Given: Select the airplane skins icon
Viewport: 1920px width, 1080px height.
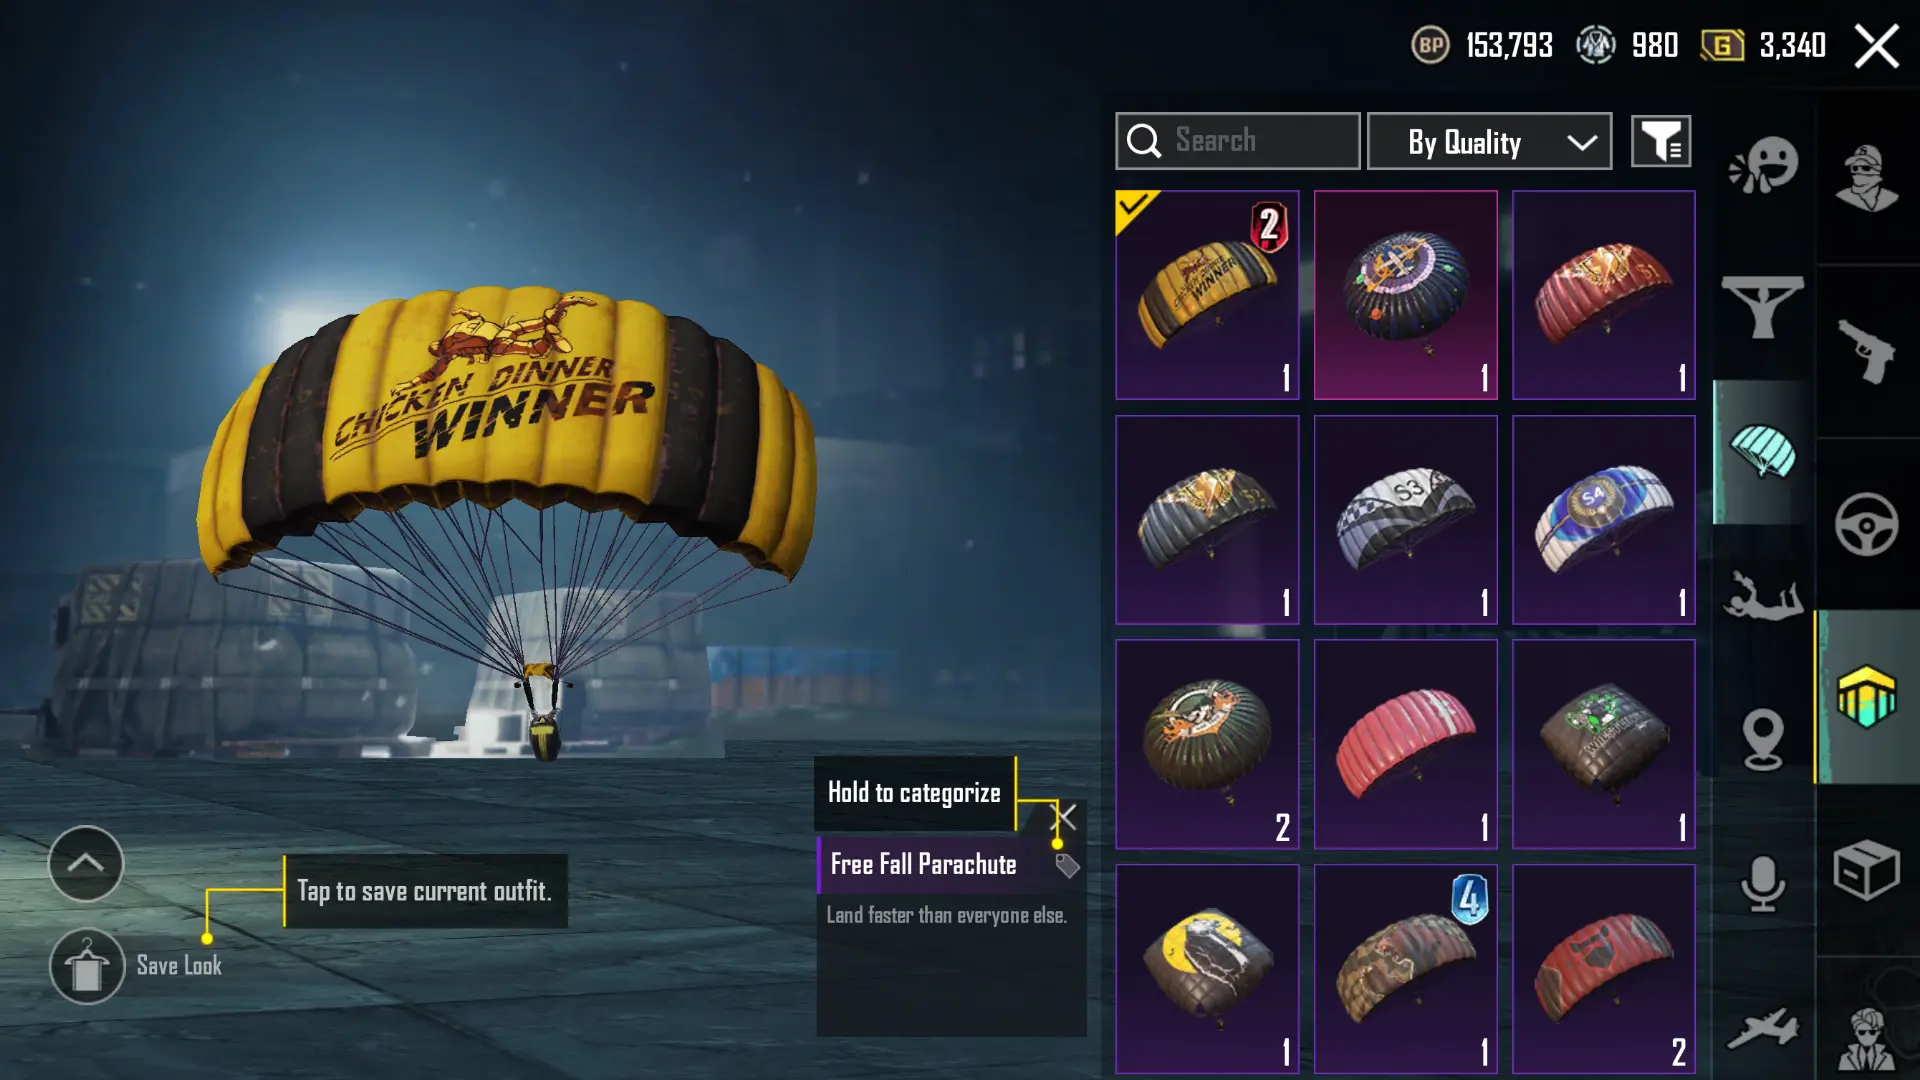Looking at the screenshot, I should (x=1763, y=1028).
